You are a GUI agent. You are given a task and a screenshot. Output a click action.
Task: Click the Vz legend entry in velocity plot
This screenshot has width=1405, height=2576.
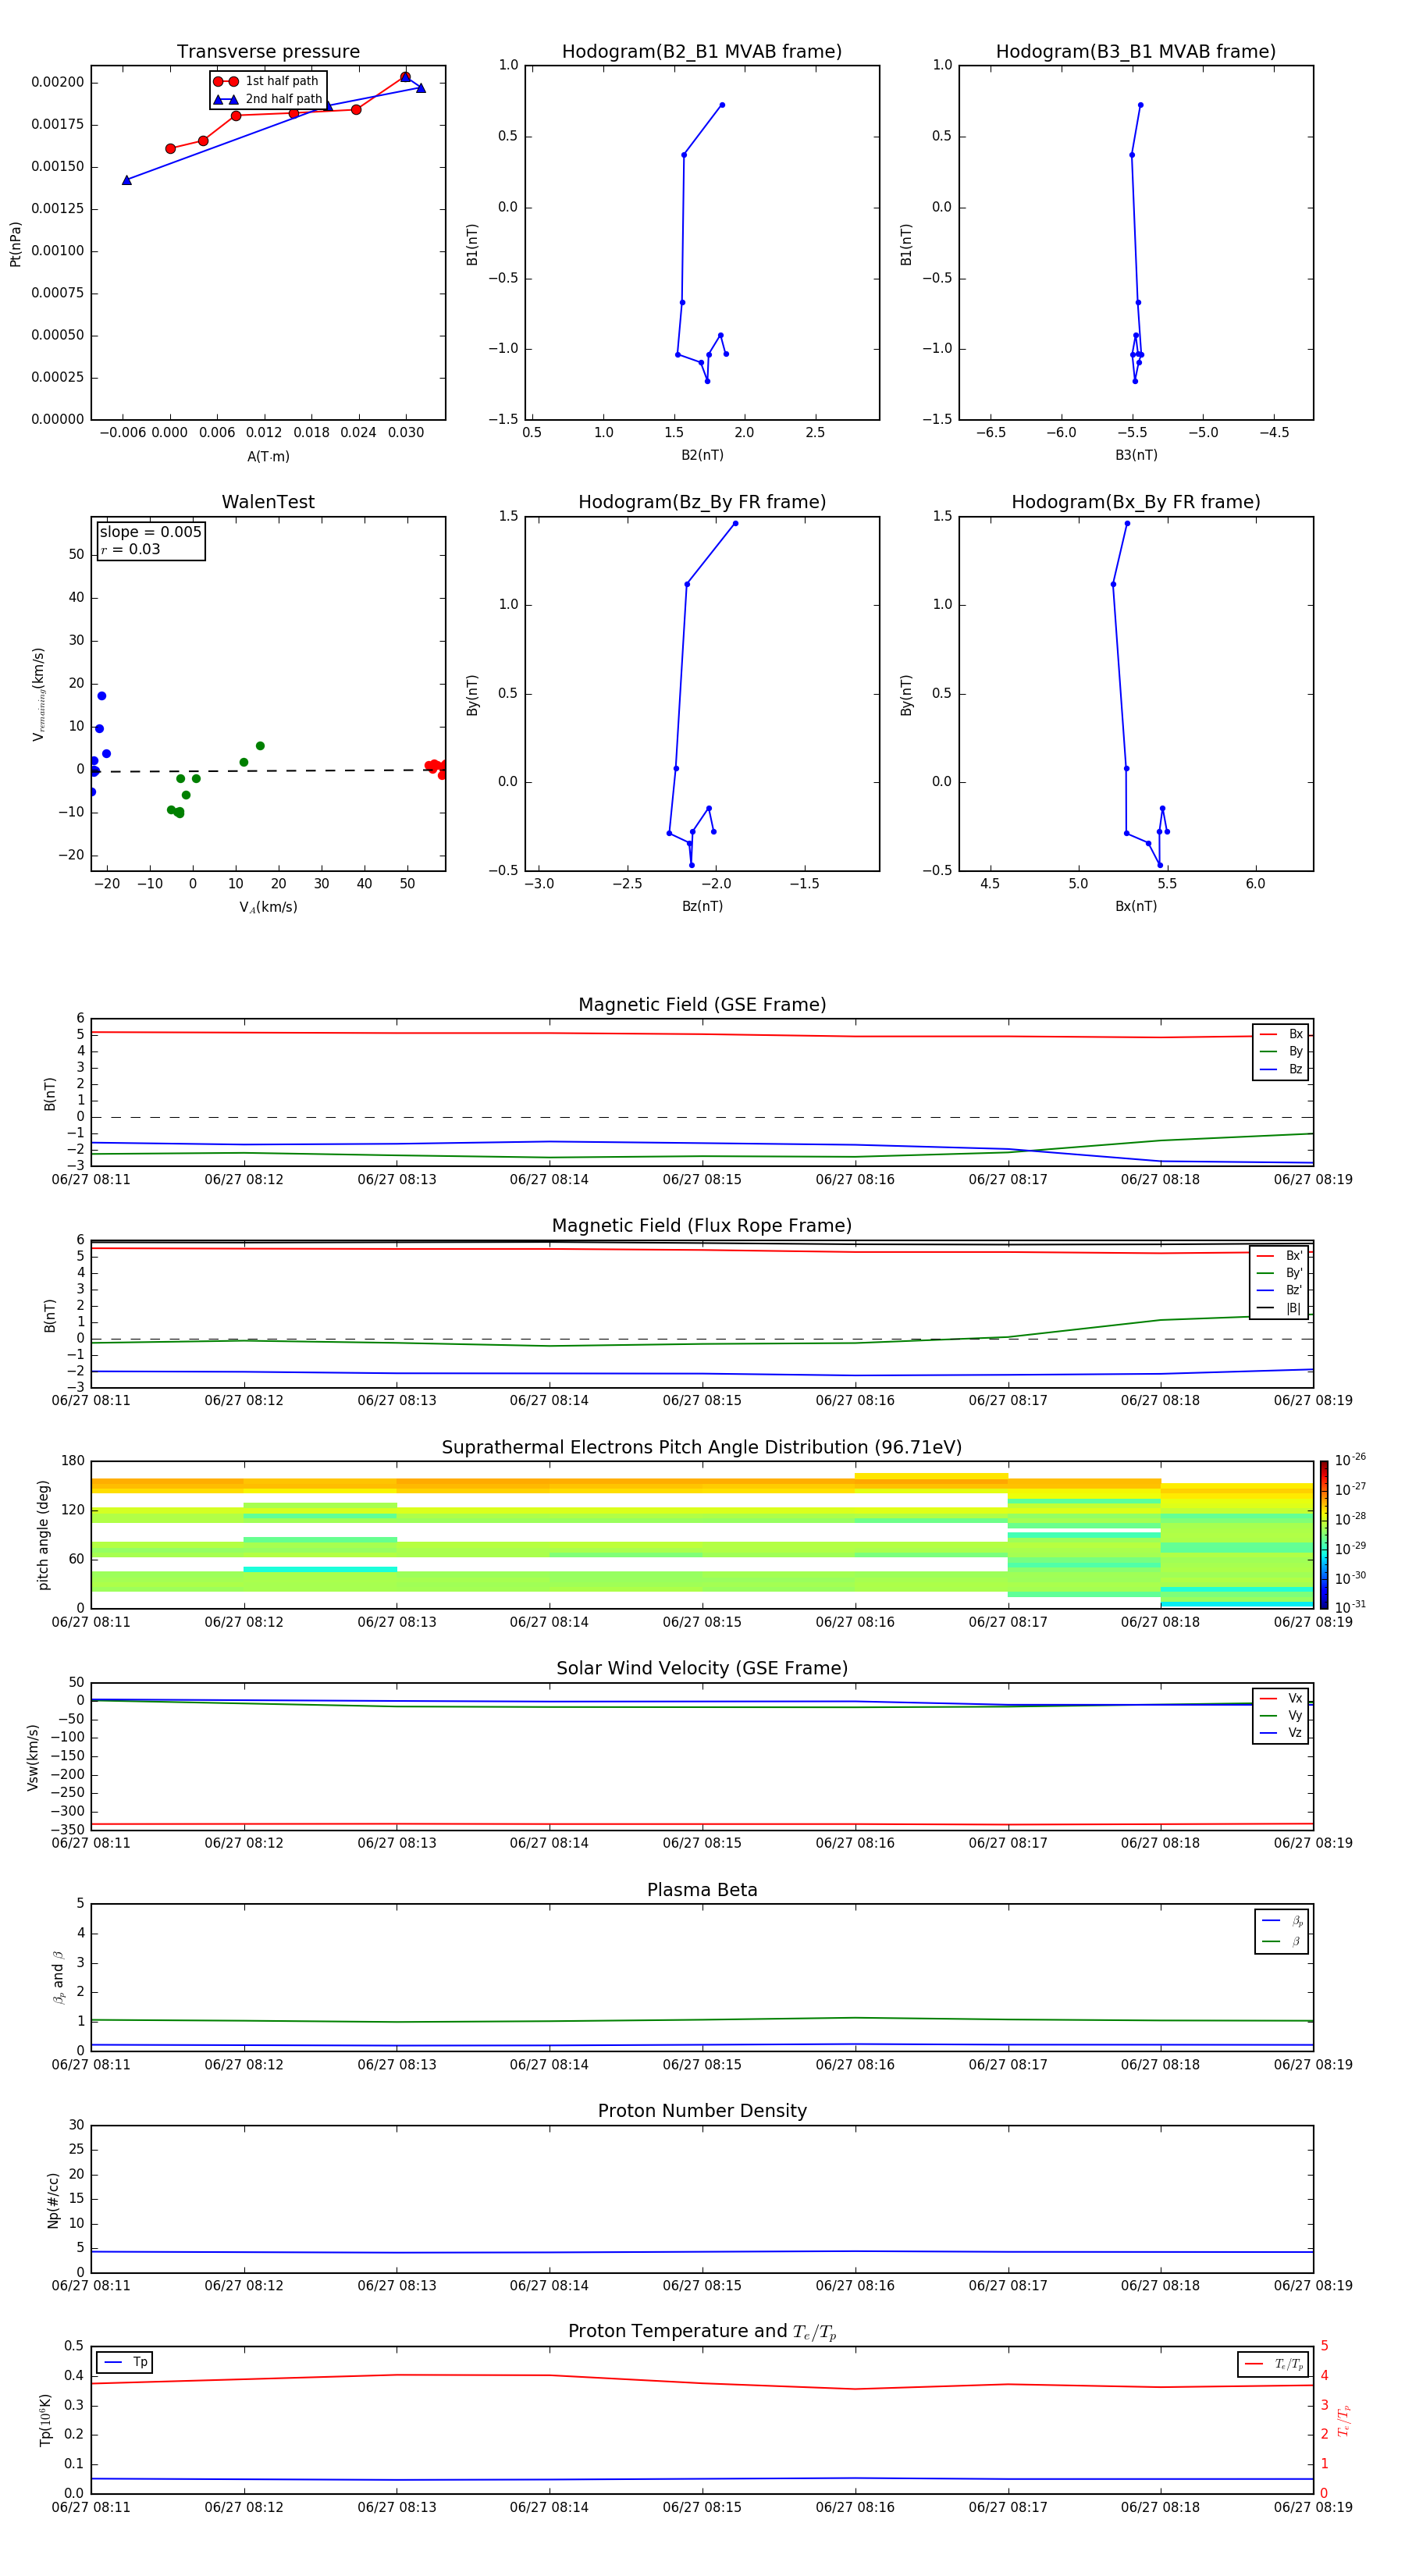(x=1281, y=1732)
